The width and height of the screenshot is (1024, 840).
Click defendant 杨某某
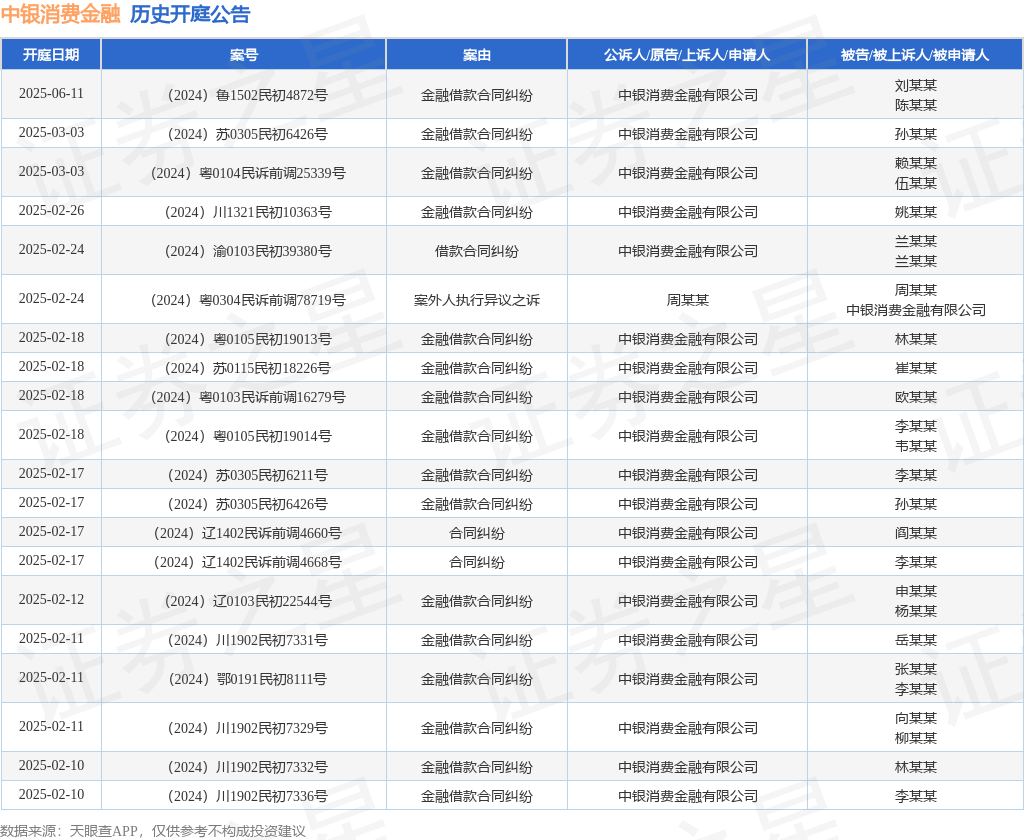pos(916,611)
